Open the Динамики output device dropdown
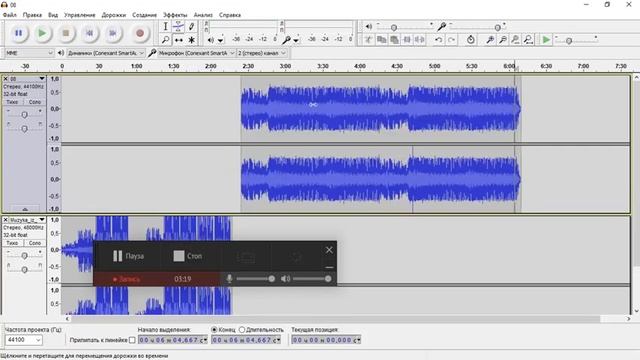The image size is (640, 360). coord(106,53)
